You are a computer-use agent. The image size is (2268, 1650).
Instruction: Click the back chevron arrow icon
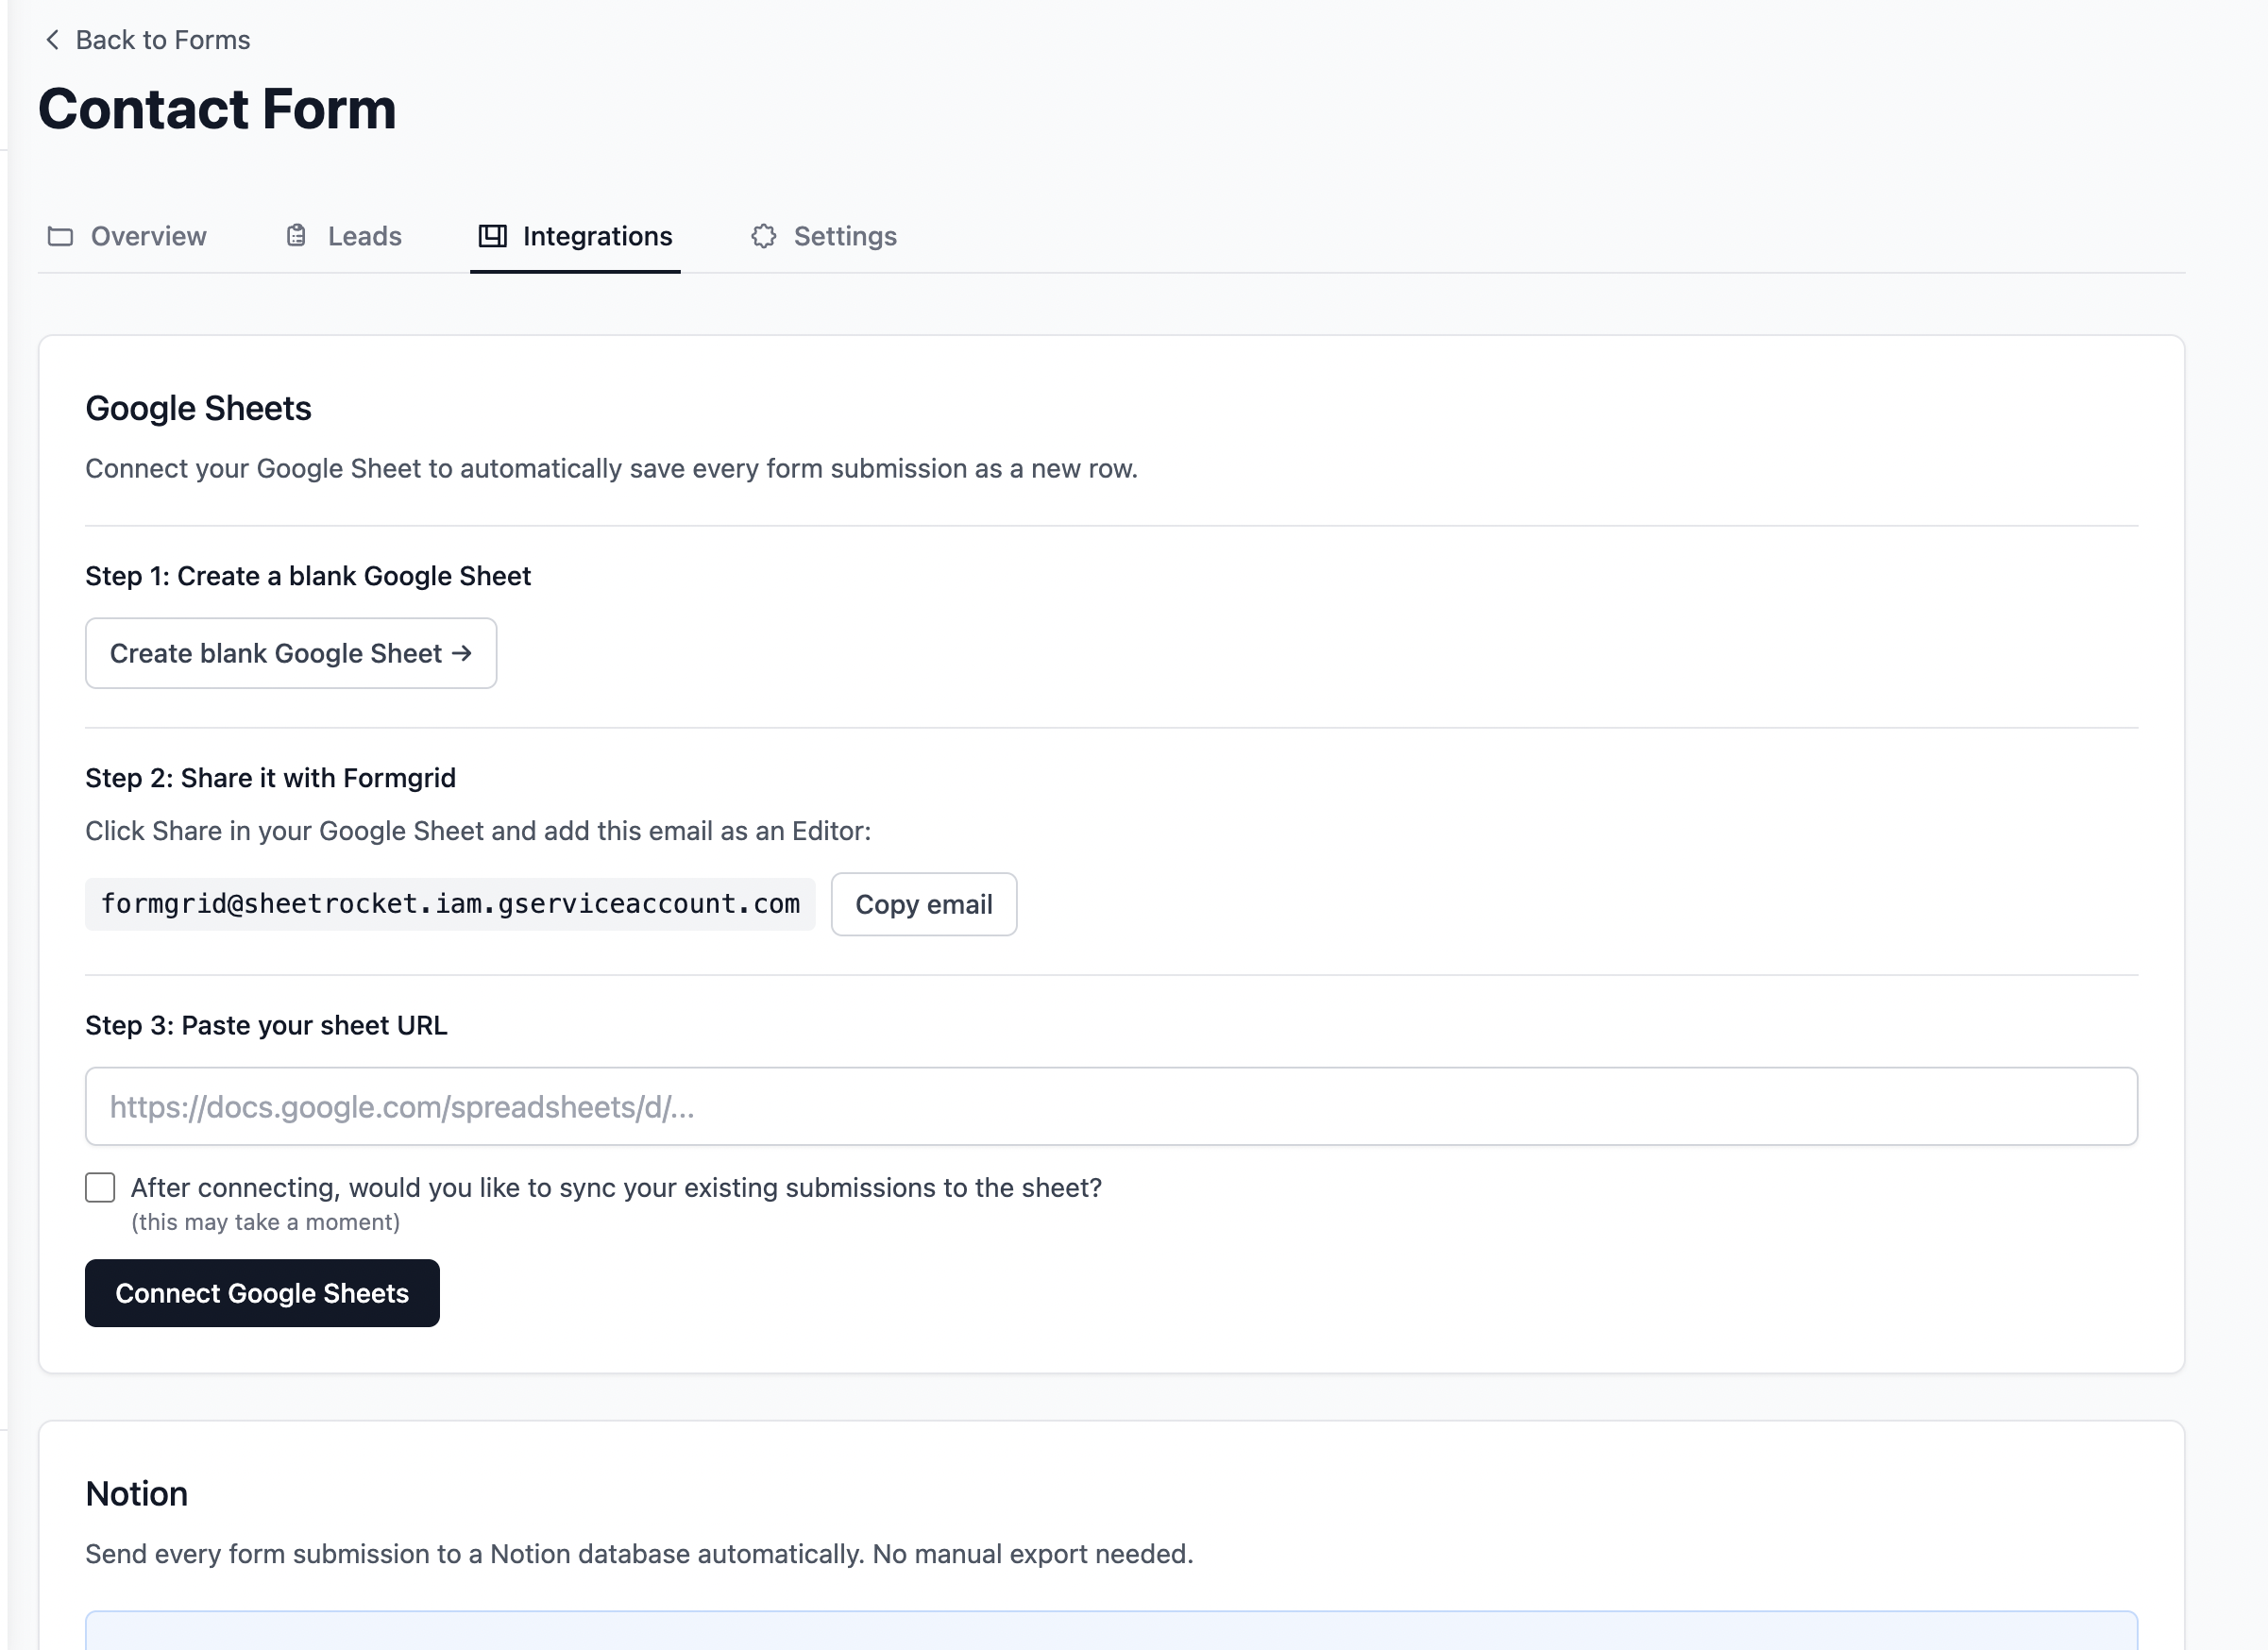click(53, 40)
